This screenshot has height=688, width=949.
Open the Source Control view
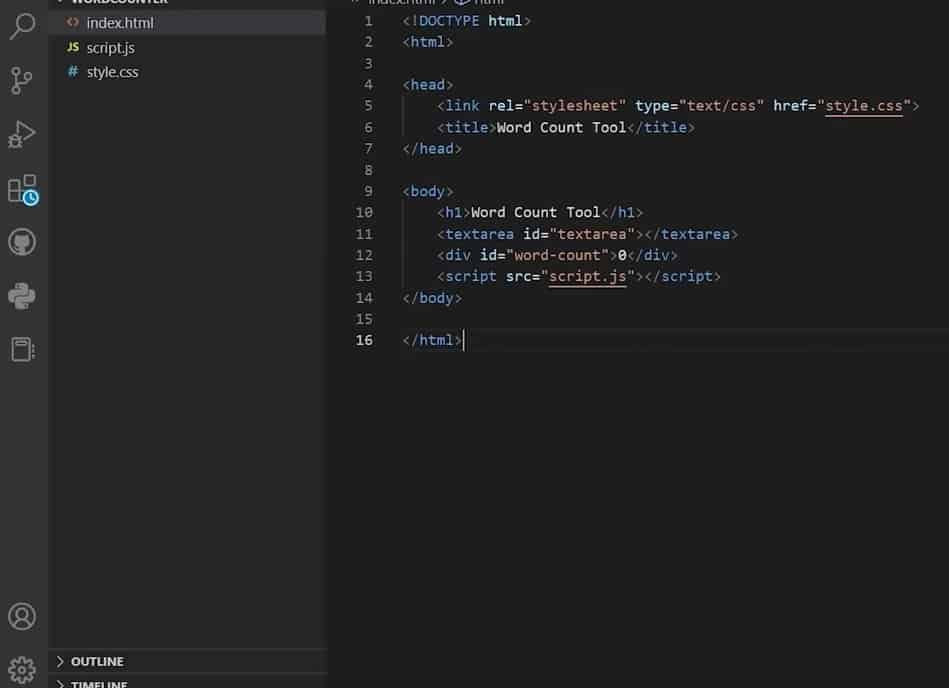click(22, 80)
